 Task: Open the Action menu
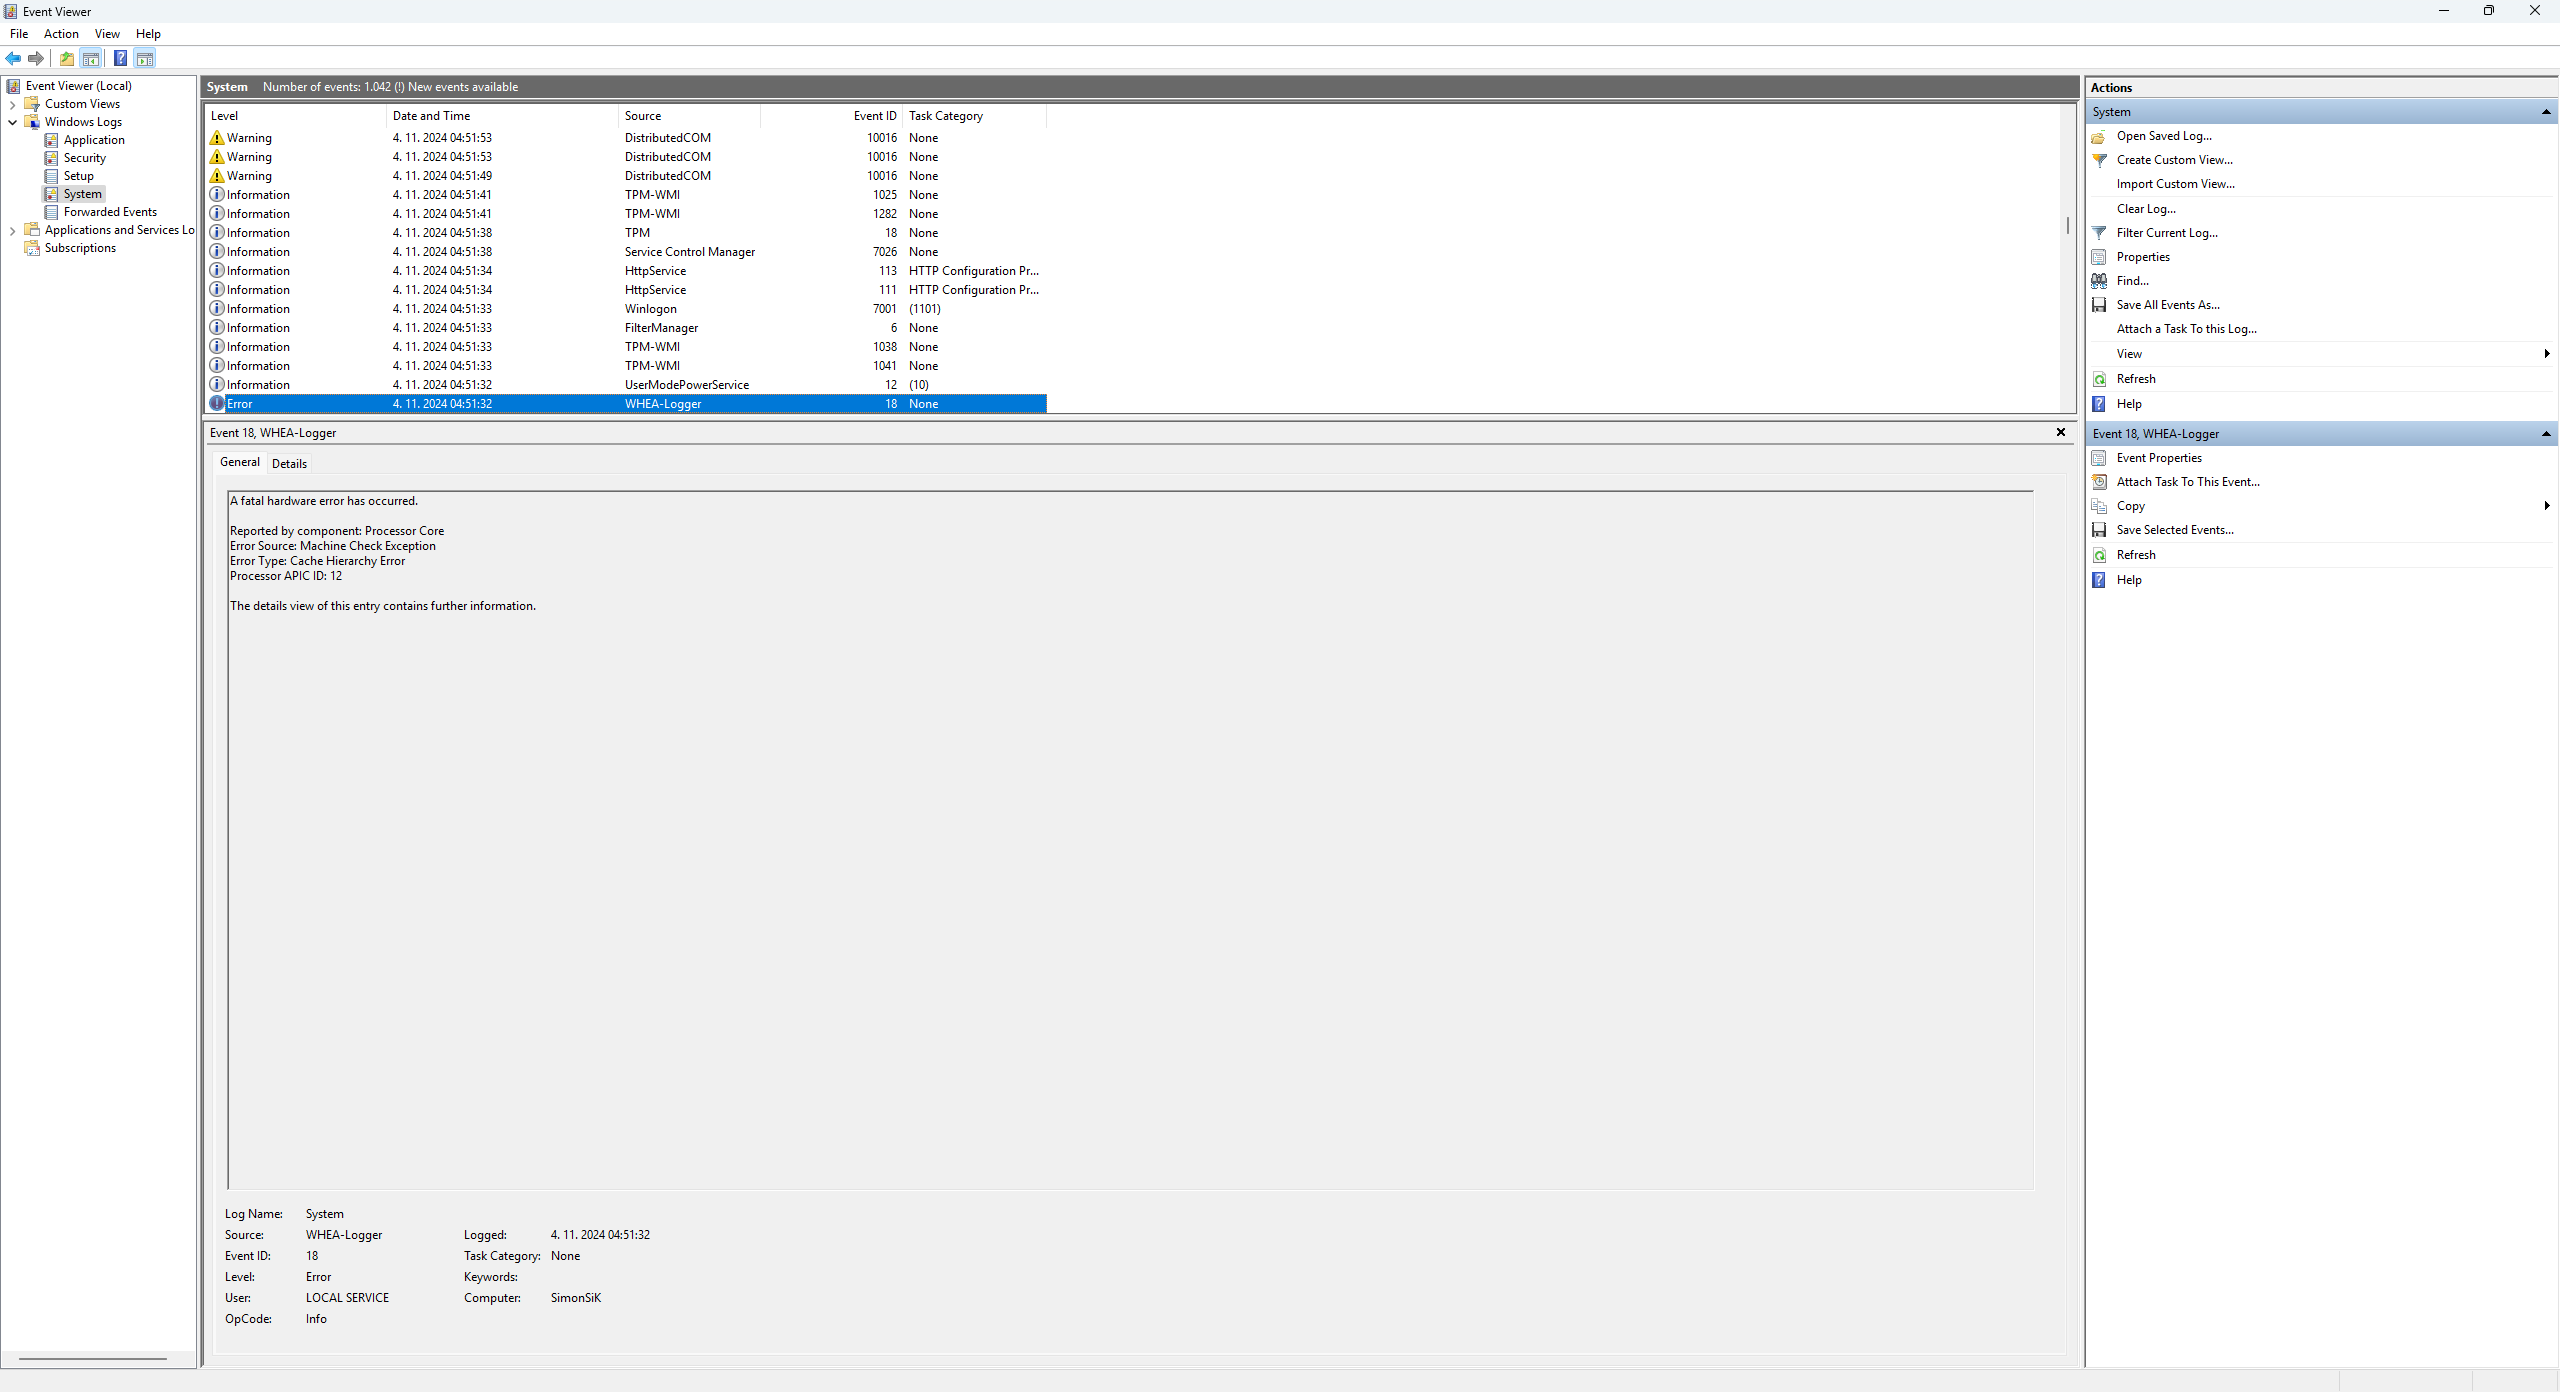coord(61,34)
